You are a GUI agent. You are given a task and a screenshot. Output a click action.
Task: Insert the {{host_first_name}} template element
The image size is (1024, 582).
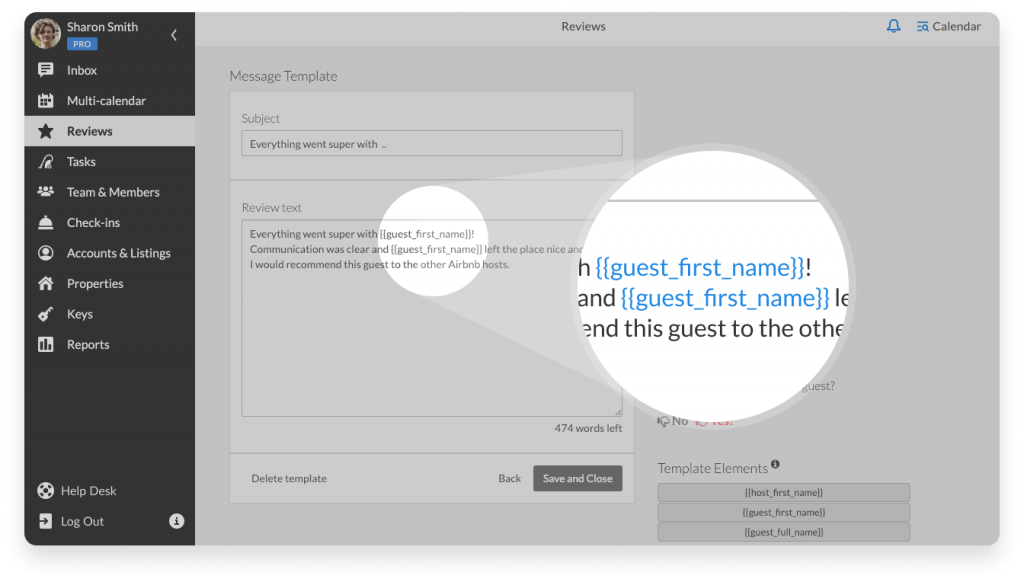point(783,492)
